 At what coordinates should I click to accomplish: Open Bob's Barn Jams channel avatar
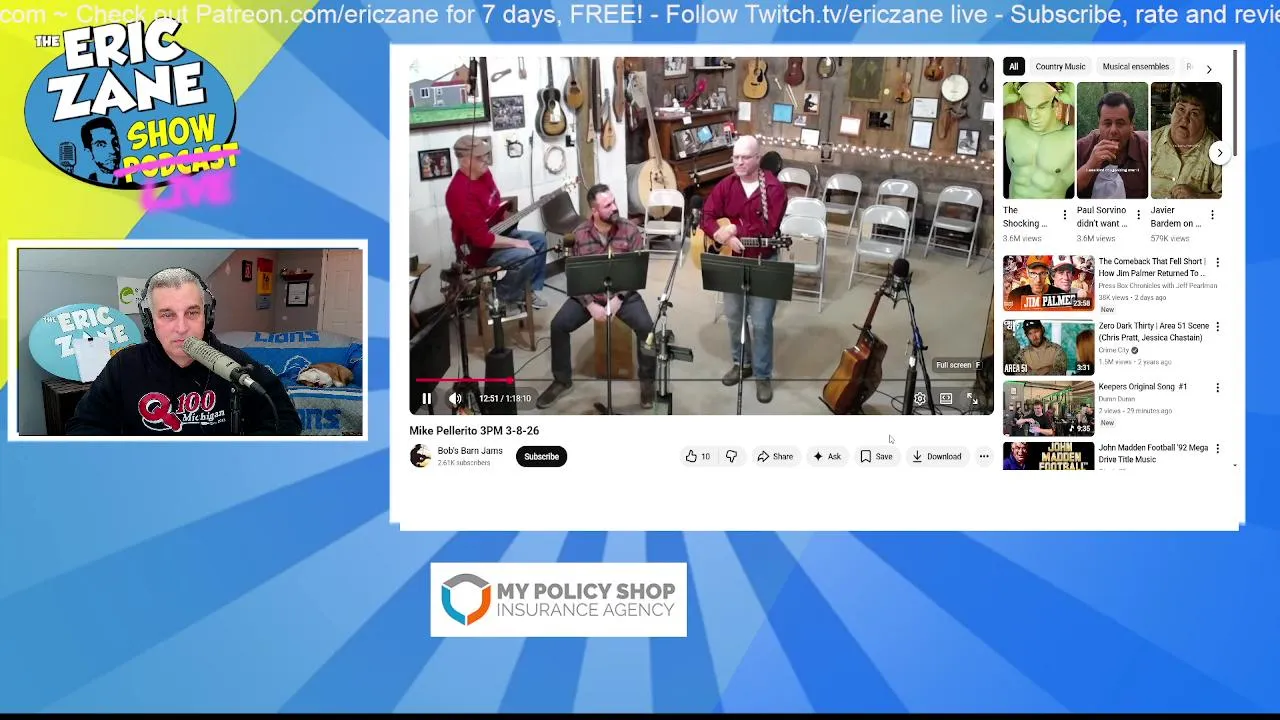[420, 456]
